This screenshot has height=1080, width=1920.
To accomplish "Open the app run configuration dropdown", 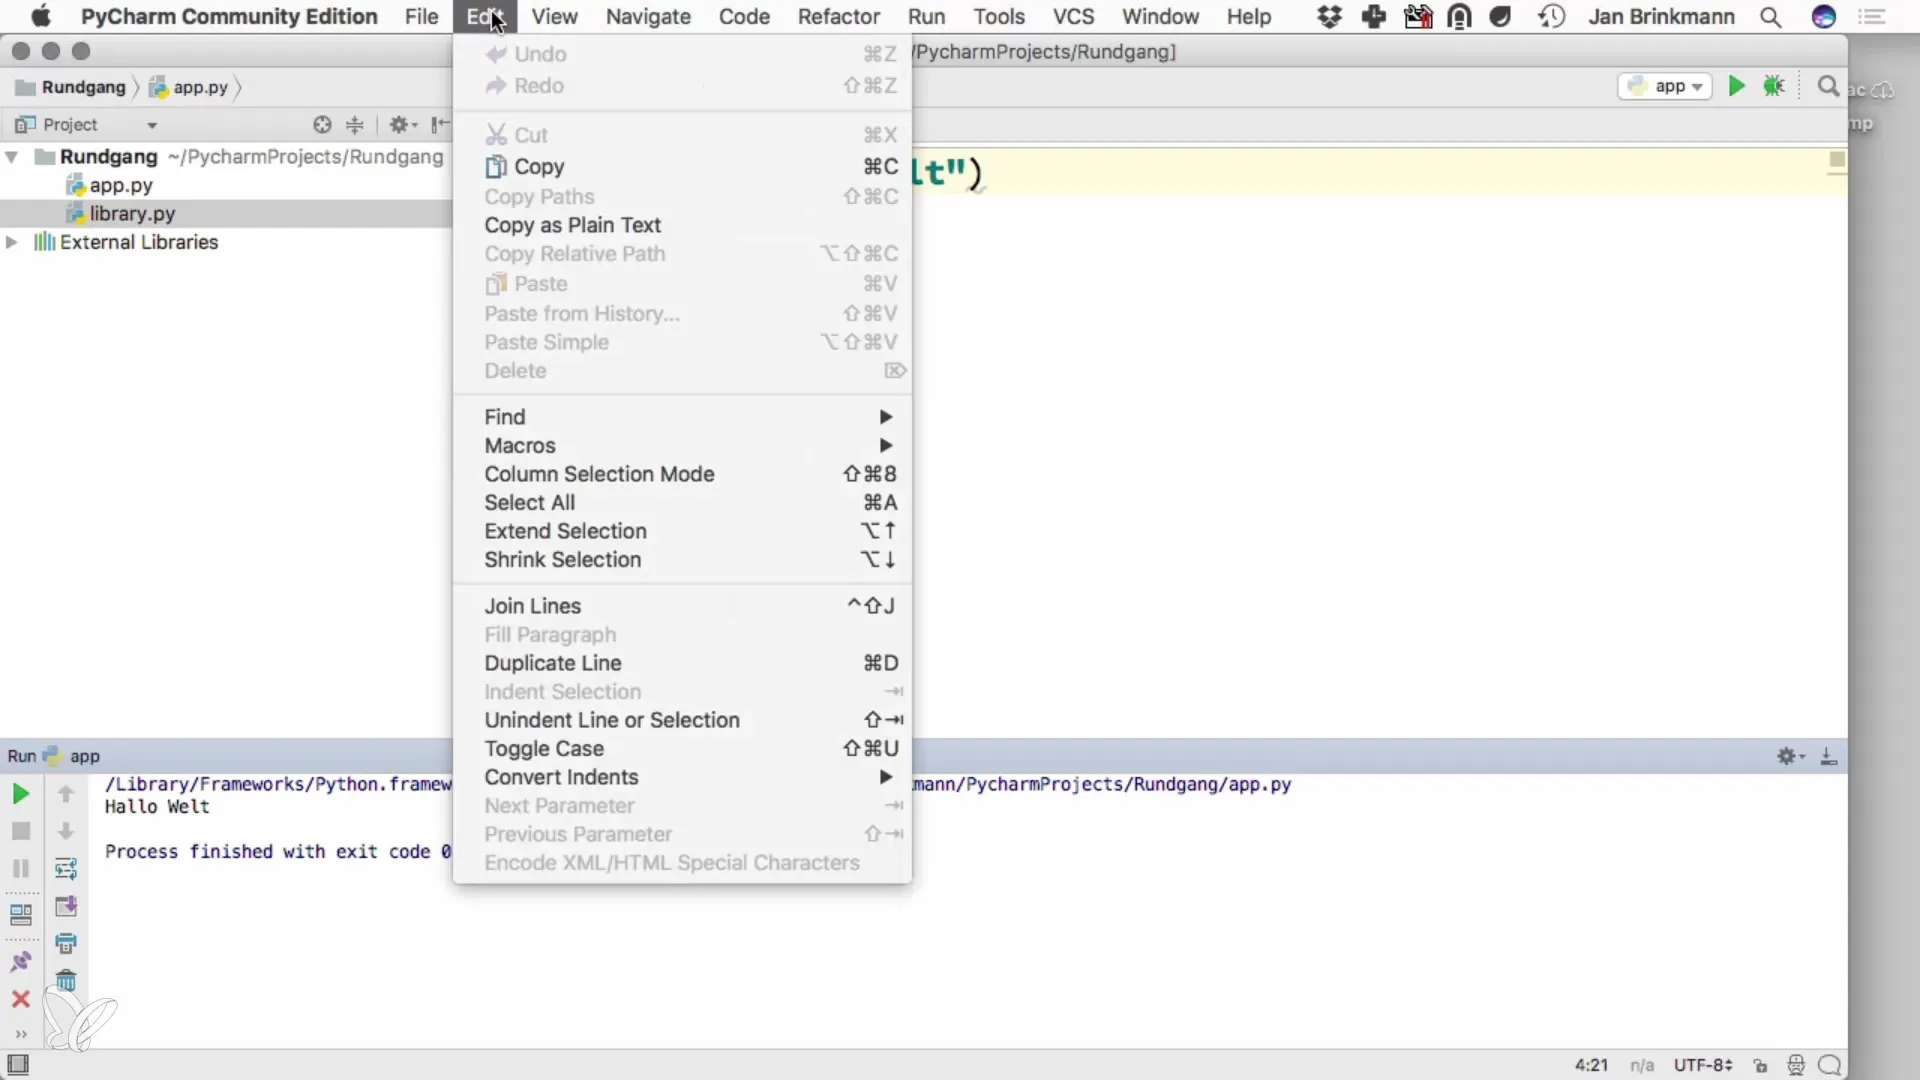I will (x=1665, y=87).
